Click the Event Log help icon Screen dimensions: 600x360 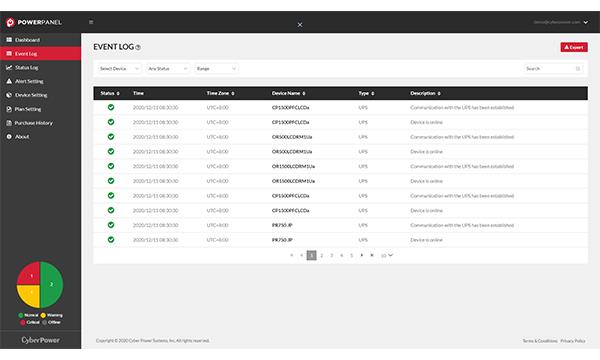[138, 47]
